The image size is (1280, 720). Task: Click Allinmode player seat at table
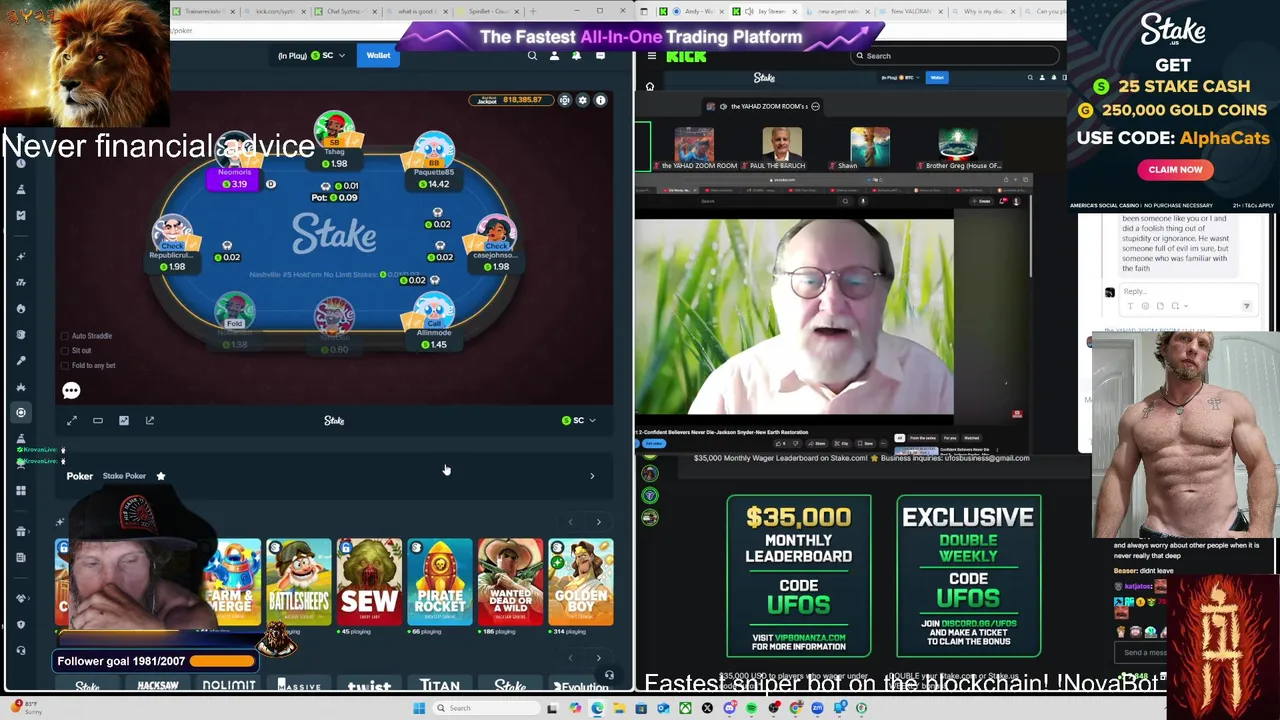tap(434, 322)
